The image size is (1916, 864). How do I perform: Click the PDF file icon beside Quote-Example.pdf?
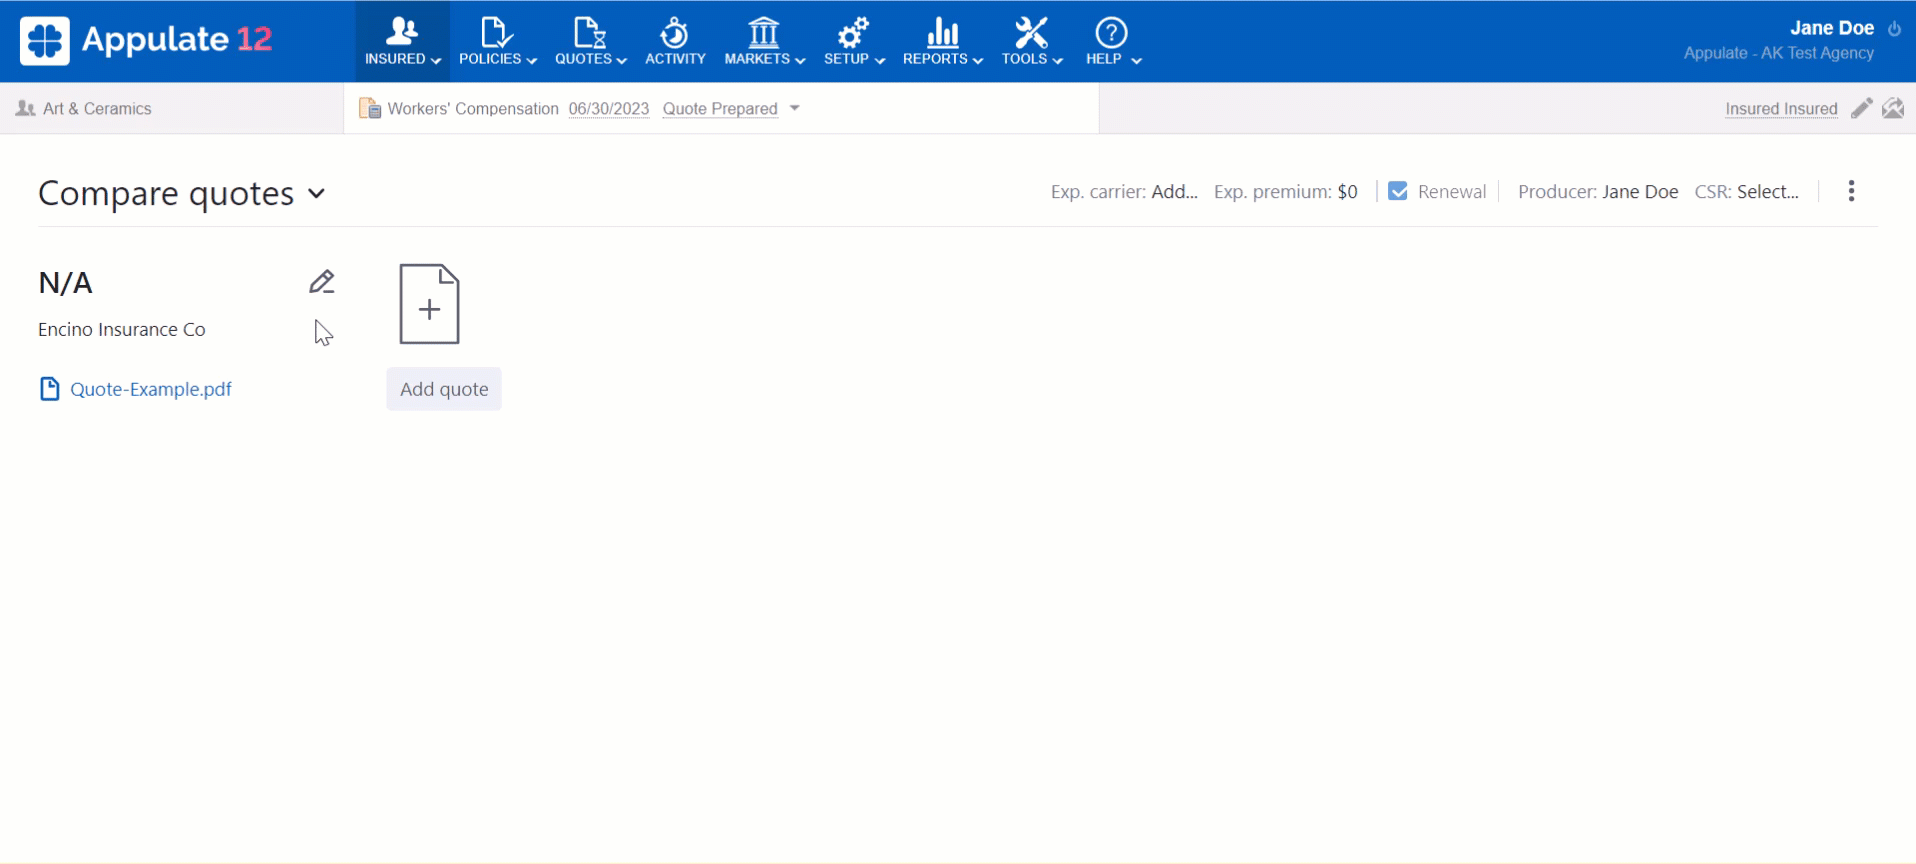tap(49, 389)
